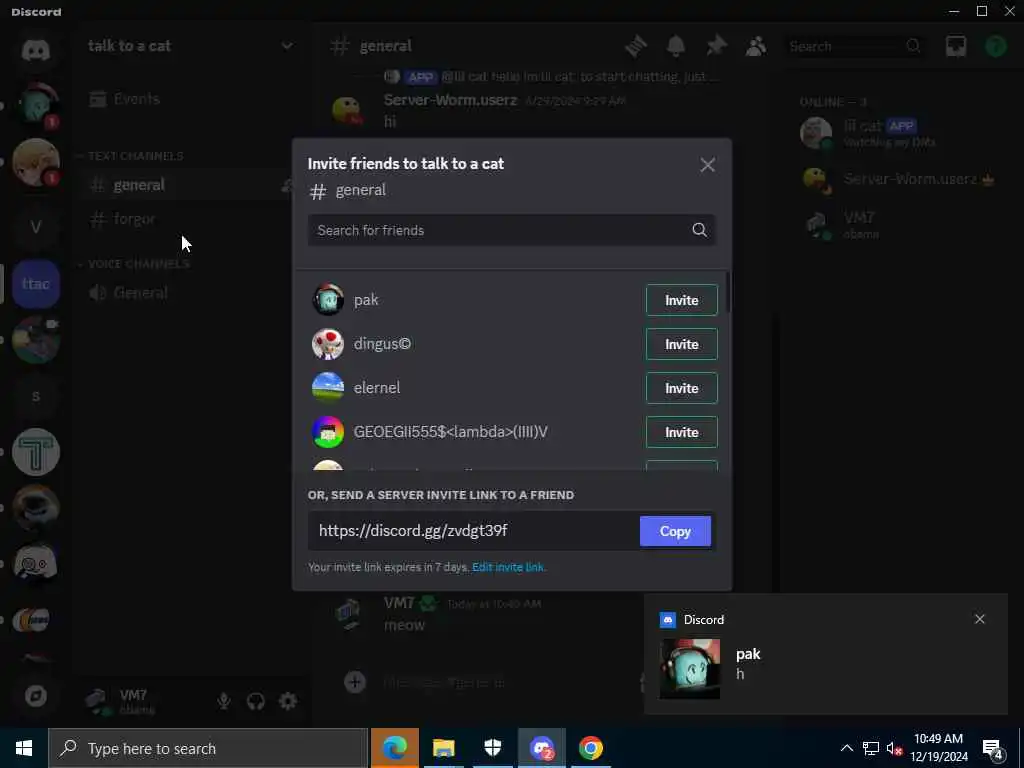Open Windows Start menu

(x=24, y=748)
